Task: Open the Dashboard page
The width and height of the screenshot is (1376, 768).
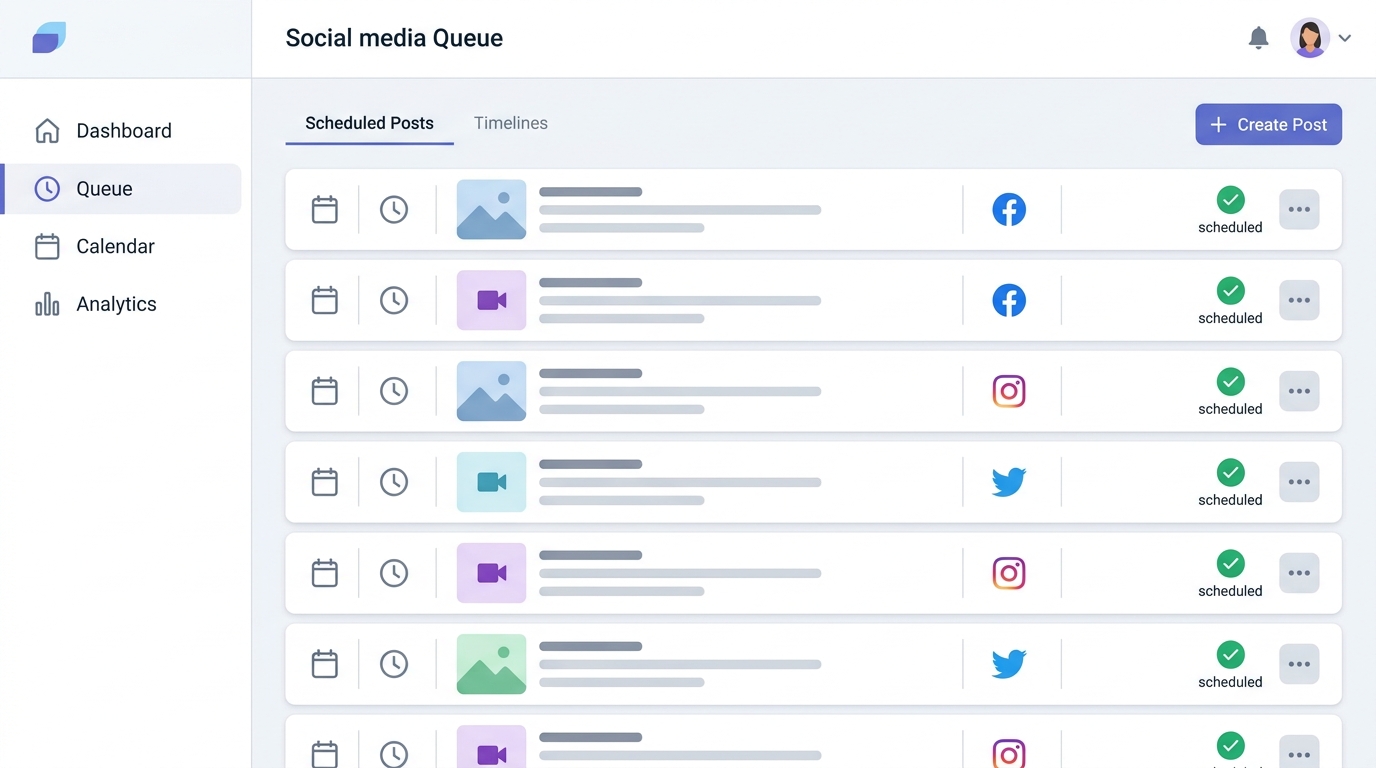Action: pyautogui.click(x=123, y=131)
